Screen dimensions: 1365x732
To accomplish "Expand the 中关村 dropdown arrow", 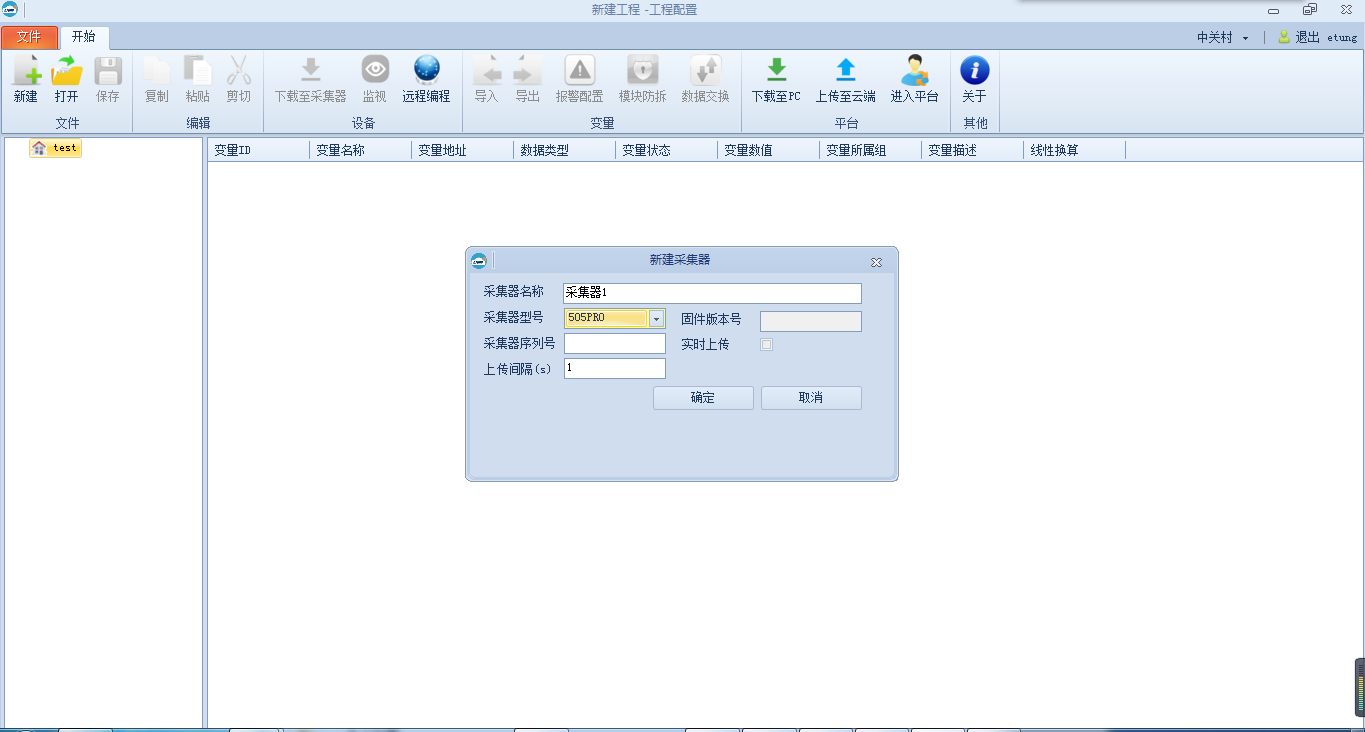I will click(x=1246, y=38).
